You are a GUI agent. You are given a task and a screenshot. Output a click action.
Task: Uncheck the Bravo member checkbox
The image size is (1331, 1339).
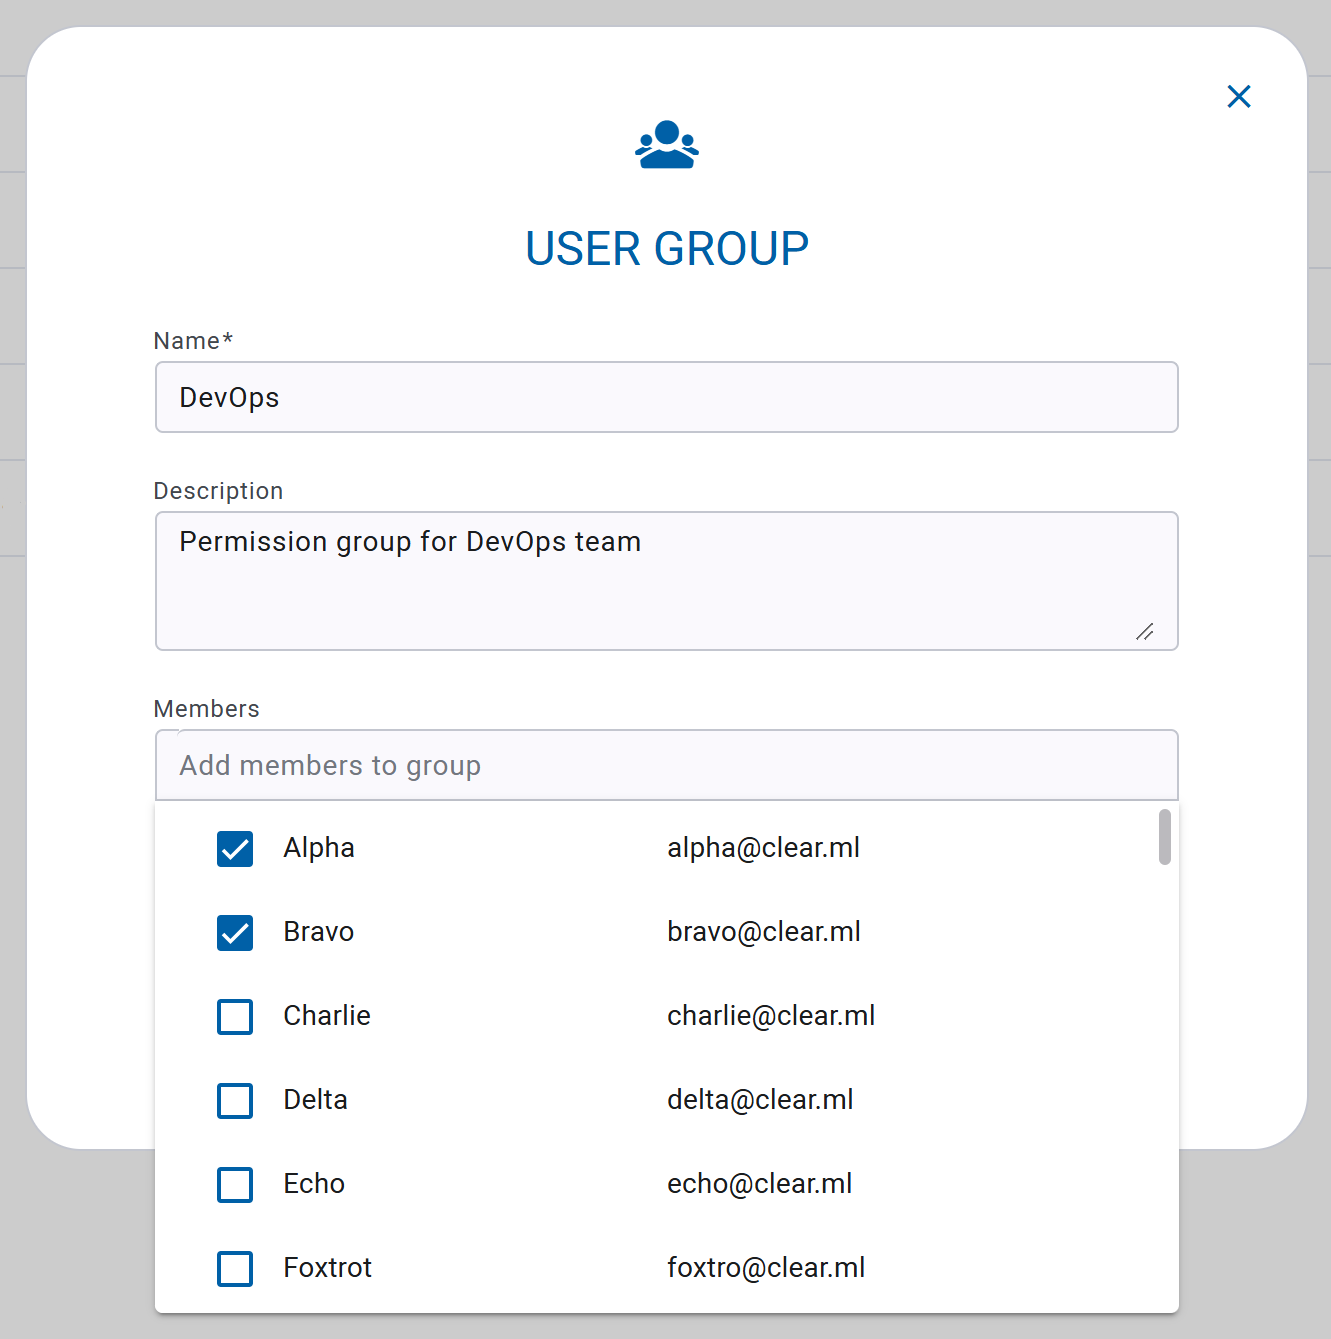click(234, 933)
